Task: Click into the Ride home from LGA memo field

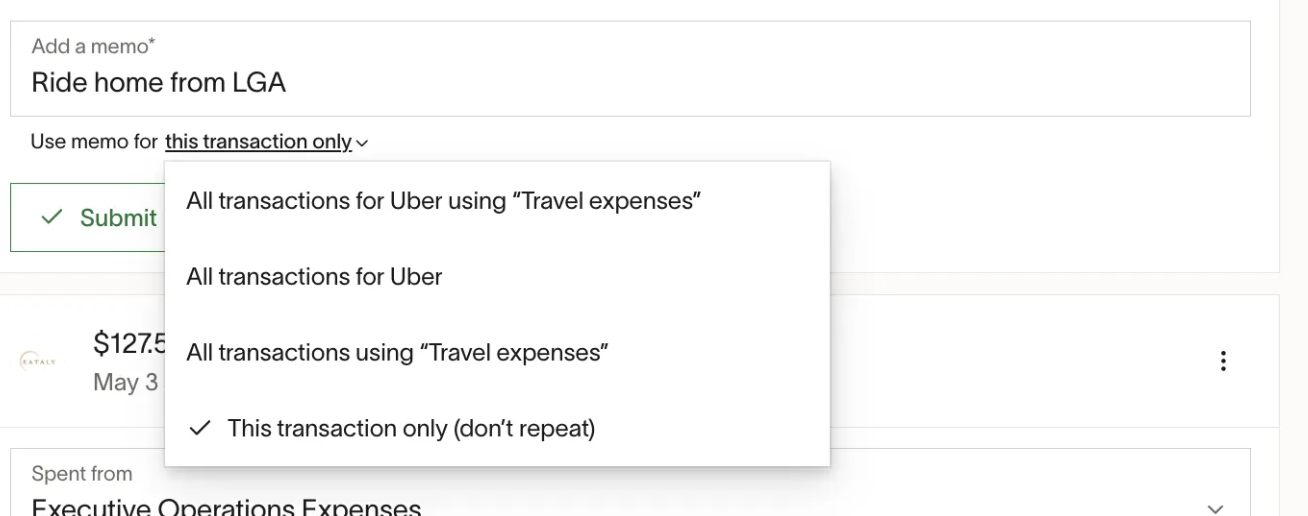Action: (630, 69)
